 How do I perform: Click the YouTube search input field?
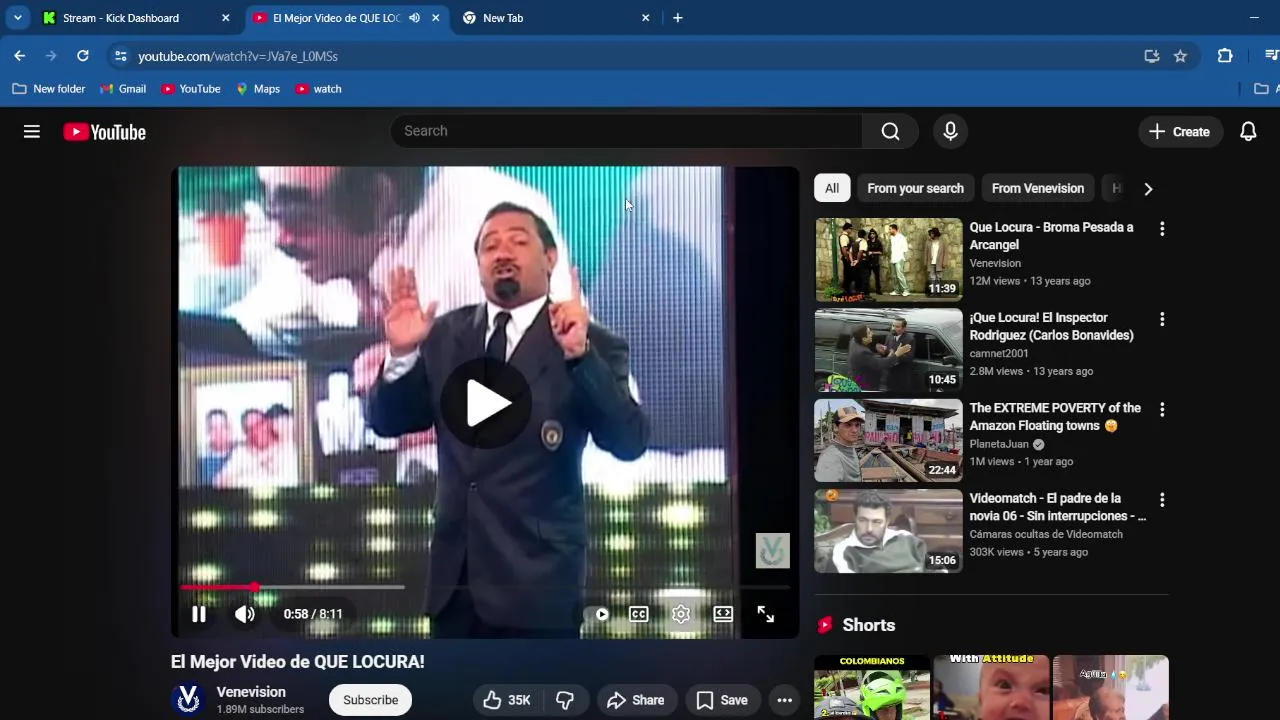tap(626, 131)
